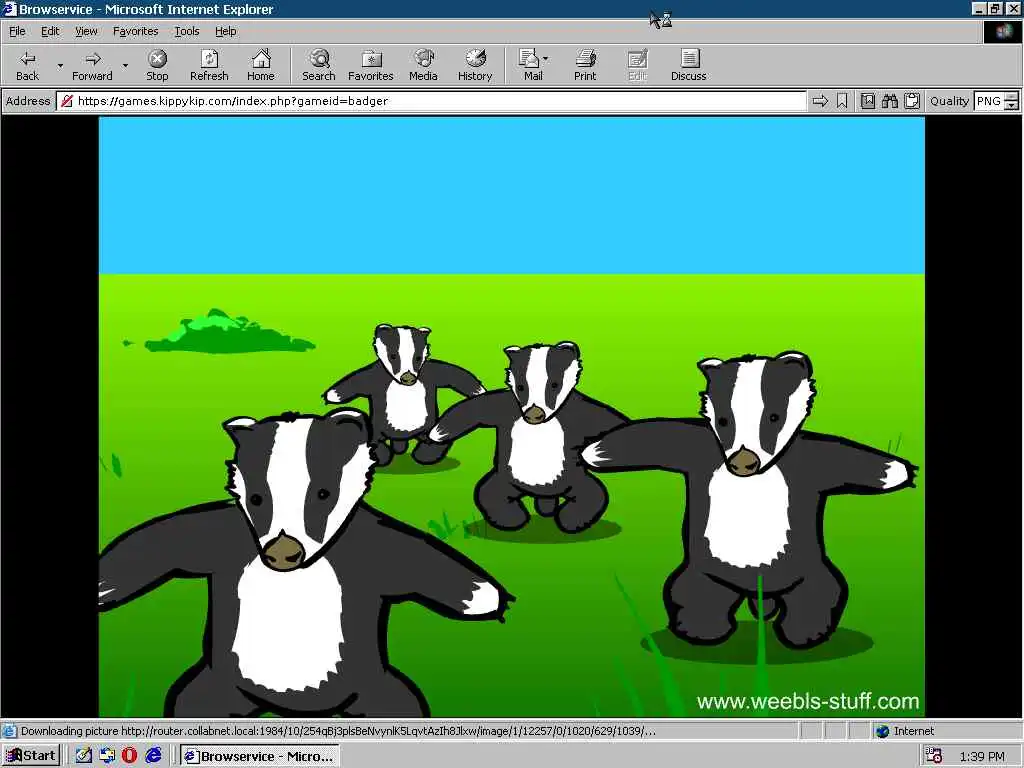Select the Quality PNG field

(988, 101)
